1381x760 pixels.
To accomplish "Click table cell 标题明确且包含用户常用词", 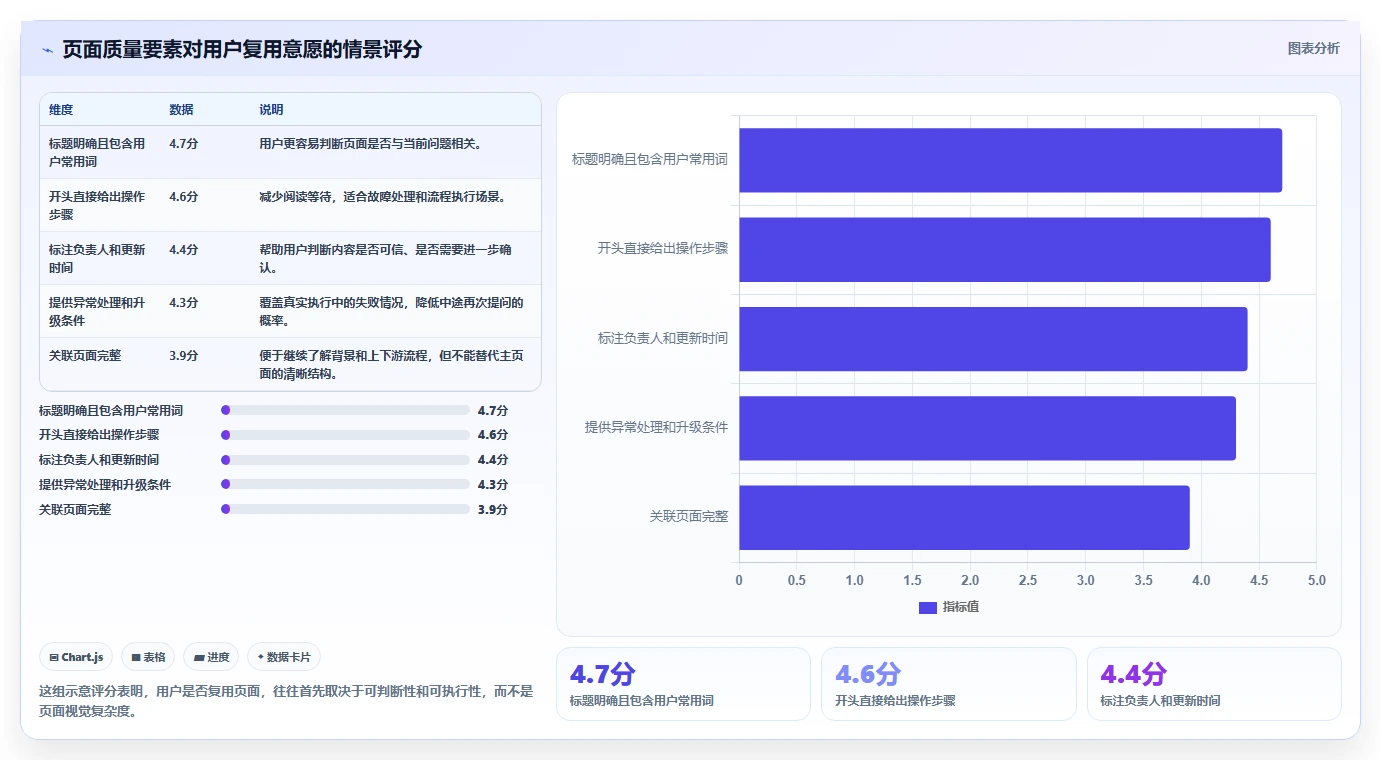I will tap(97, 152).
